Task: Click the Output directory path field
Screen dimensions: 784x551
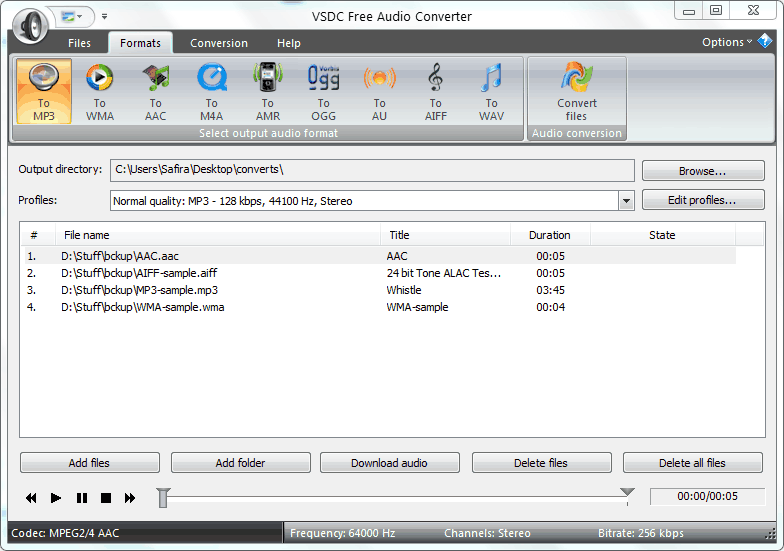Action: pos(372,170)
